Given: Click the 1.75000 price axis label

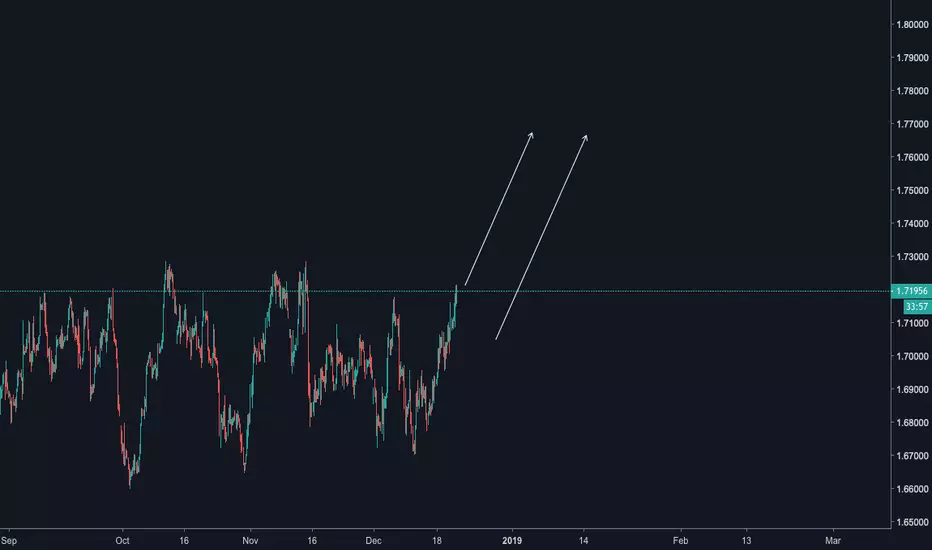Looking at the screenshot, I should [x=912, y=191].
